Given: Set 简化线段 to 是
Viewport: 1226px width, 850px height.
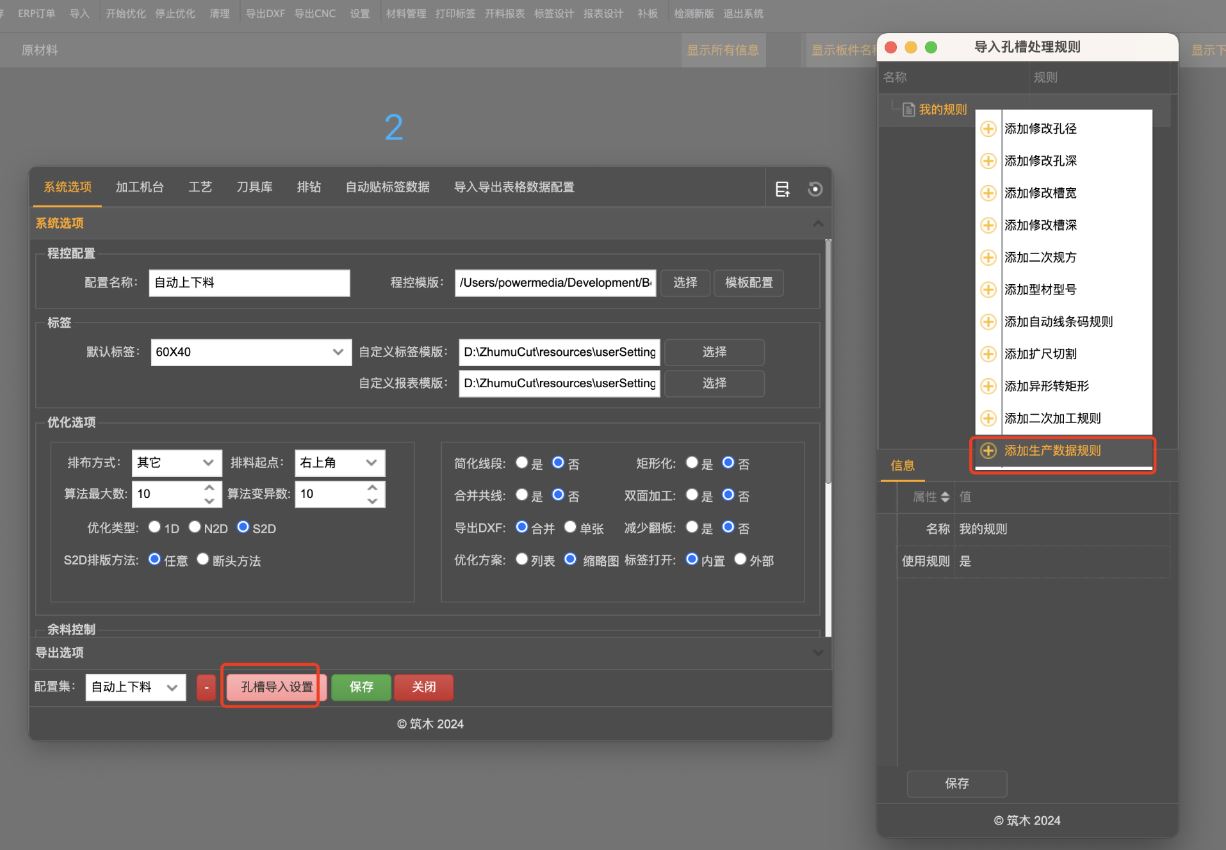Looking at the screenshot, I should coord(522,463).
